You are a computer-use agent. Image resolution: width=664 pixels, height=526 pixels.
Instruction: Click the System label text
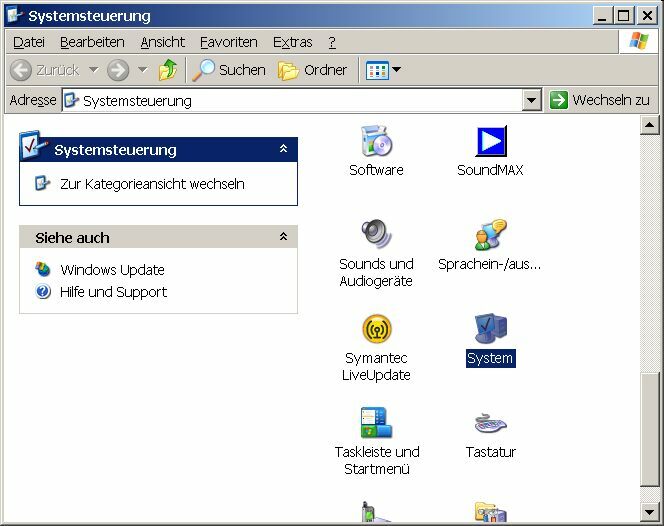pyautogui.click(x=490, y=358)
